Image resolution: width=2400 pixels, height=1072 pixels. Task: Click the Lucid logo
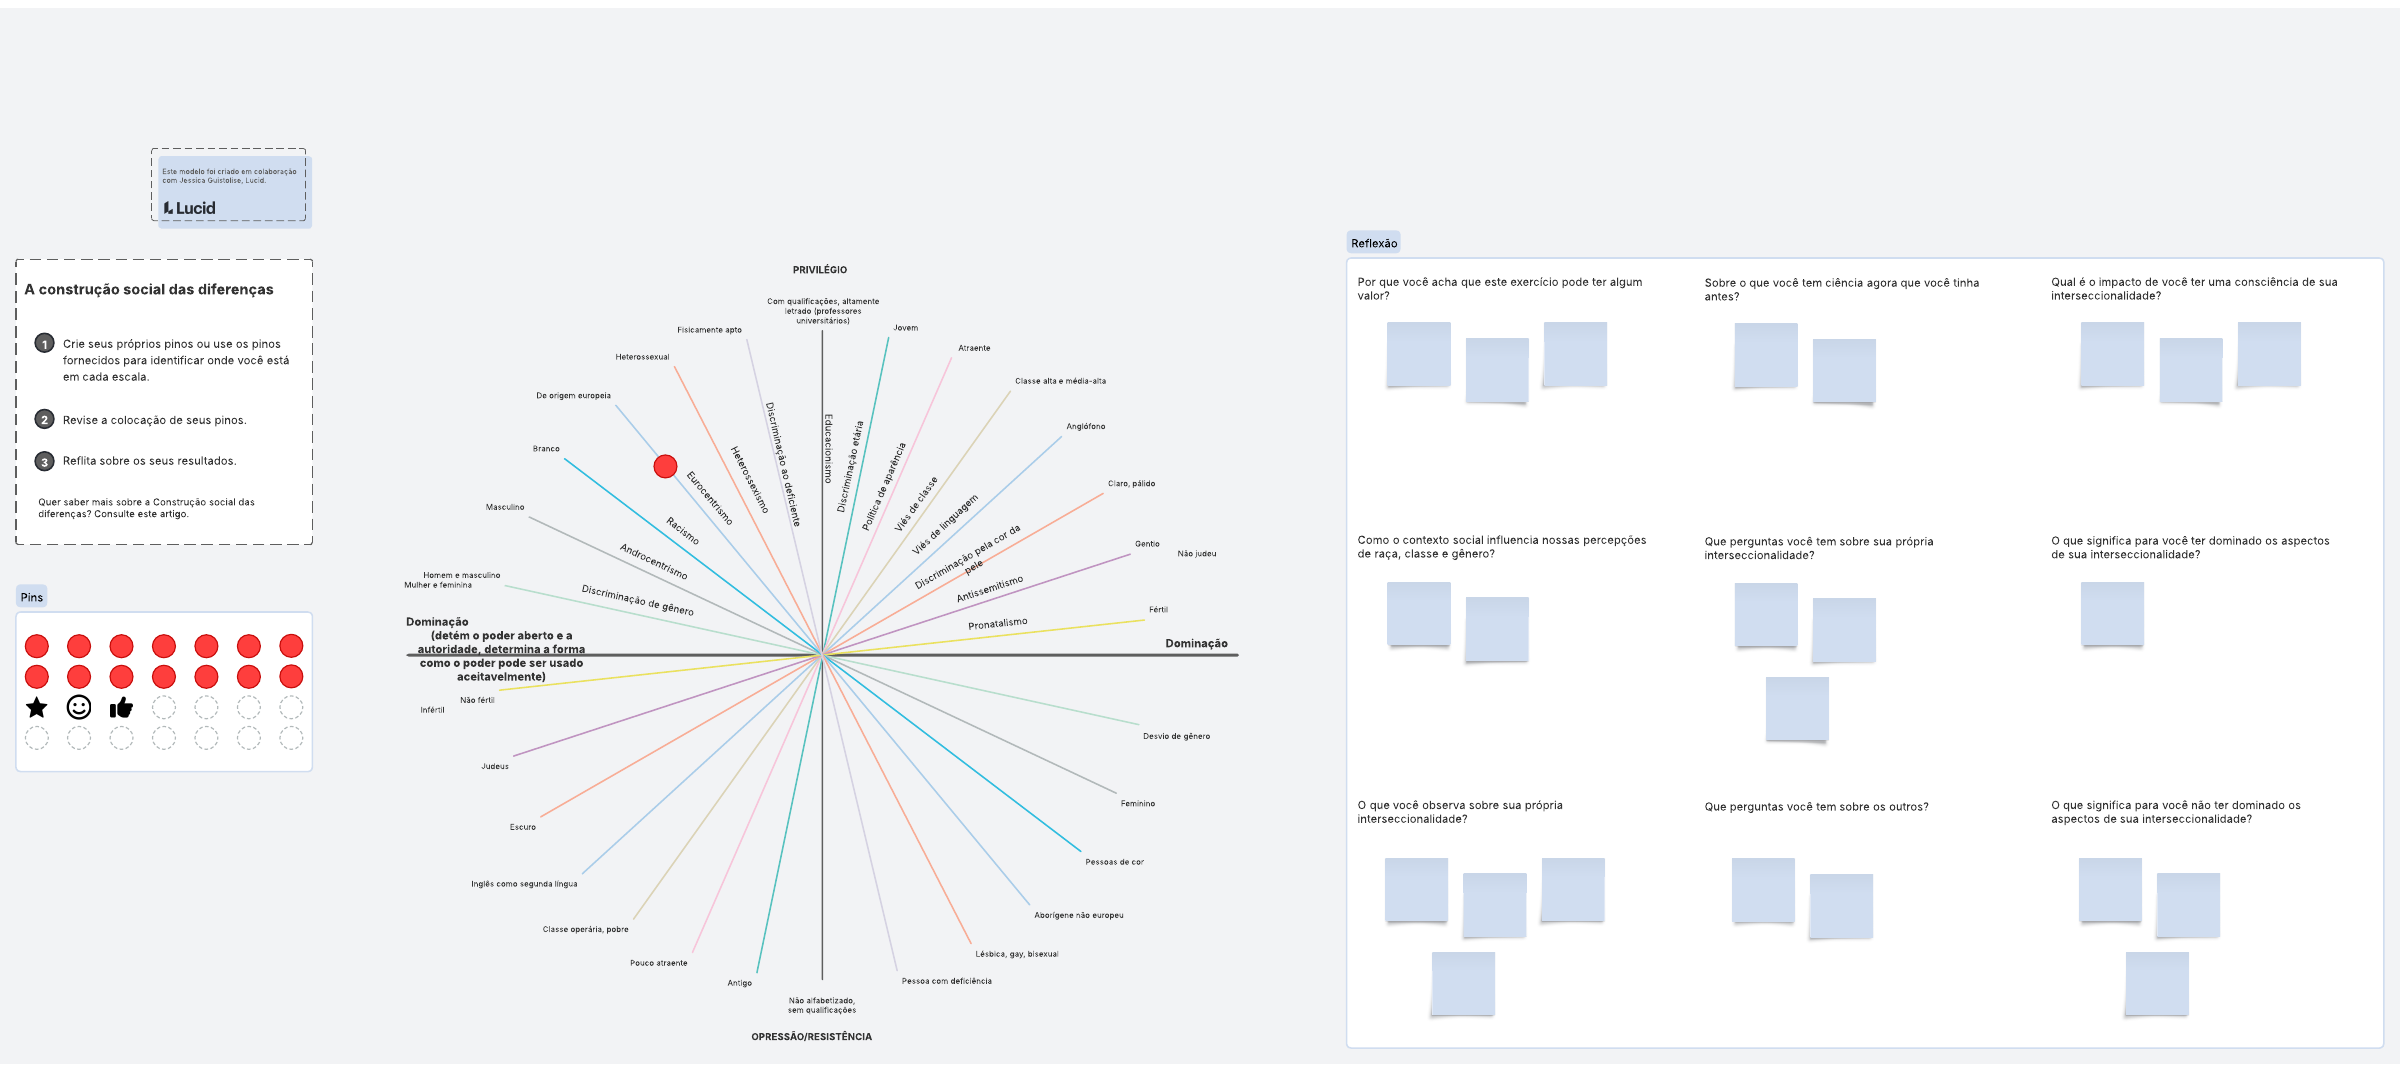click(x=190, y=208)
